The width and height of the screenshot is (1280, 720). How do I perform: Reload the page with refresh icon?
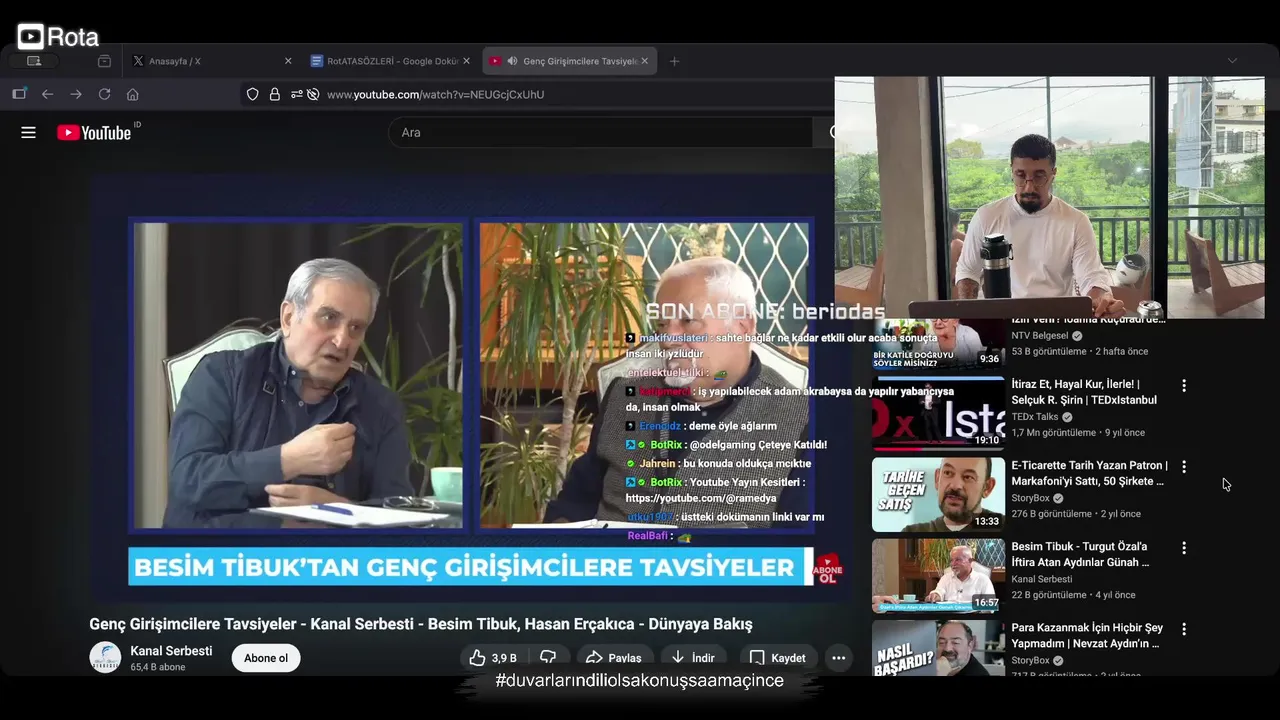click(x=104, y=94)
